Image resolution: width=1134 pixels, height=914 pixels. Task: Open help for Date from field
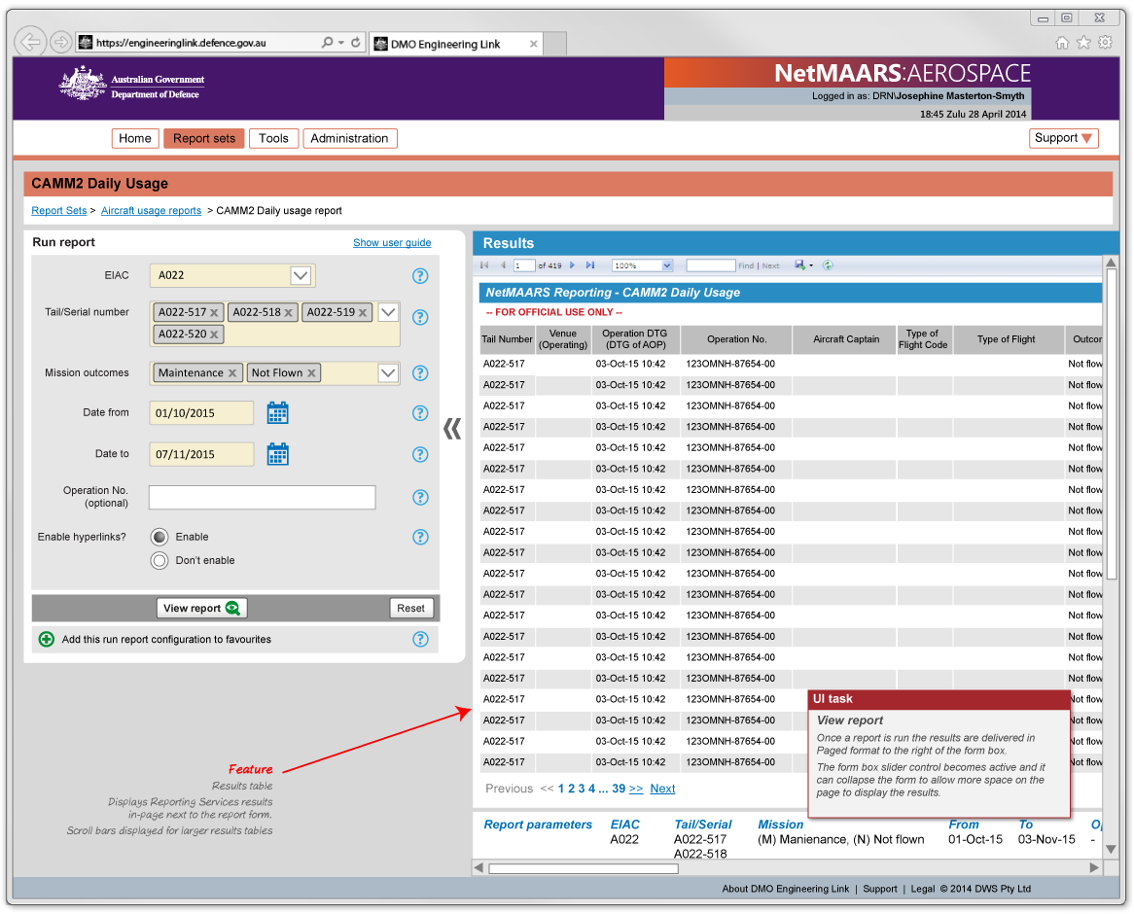pyautogui.click(x=420, y=413)
